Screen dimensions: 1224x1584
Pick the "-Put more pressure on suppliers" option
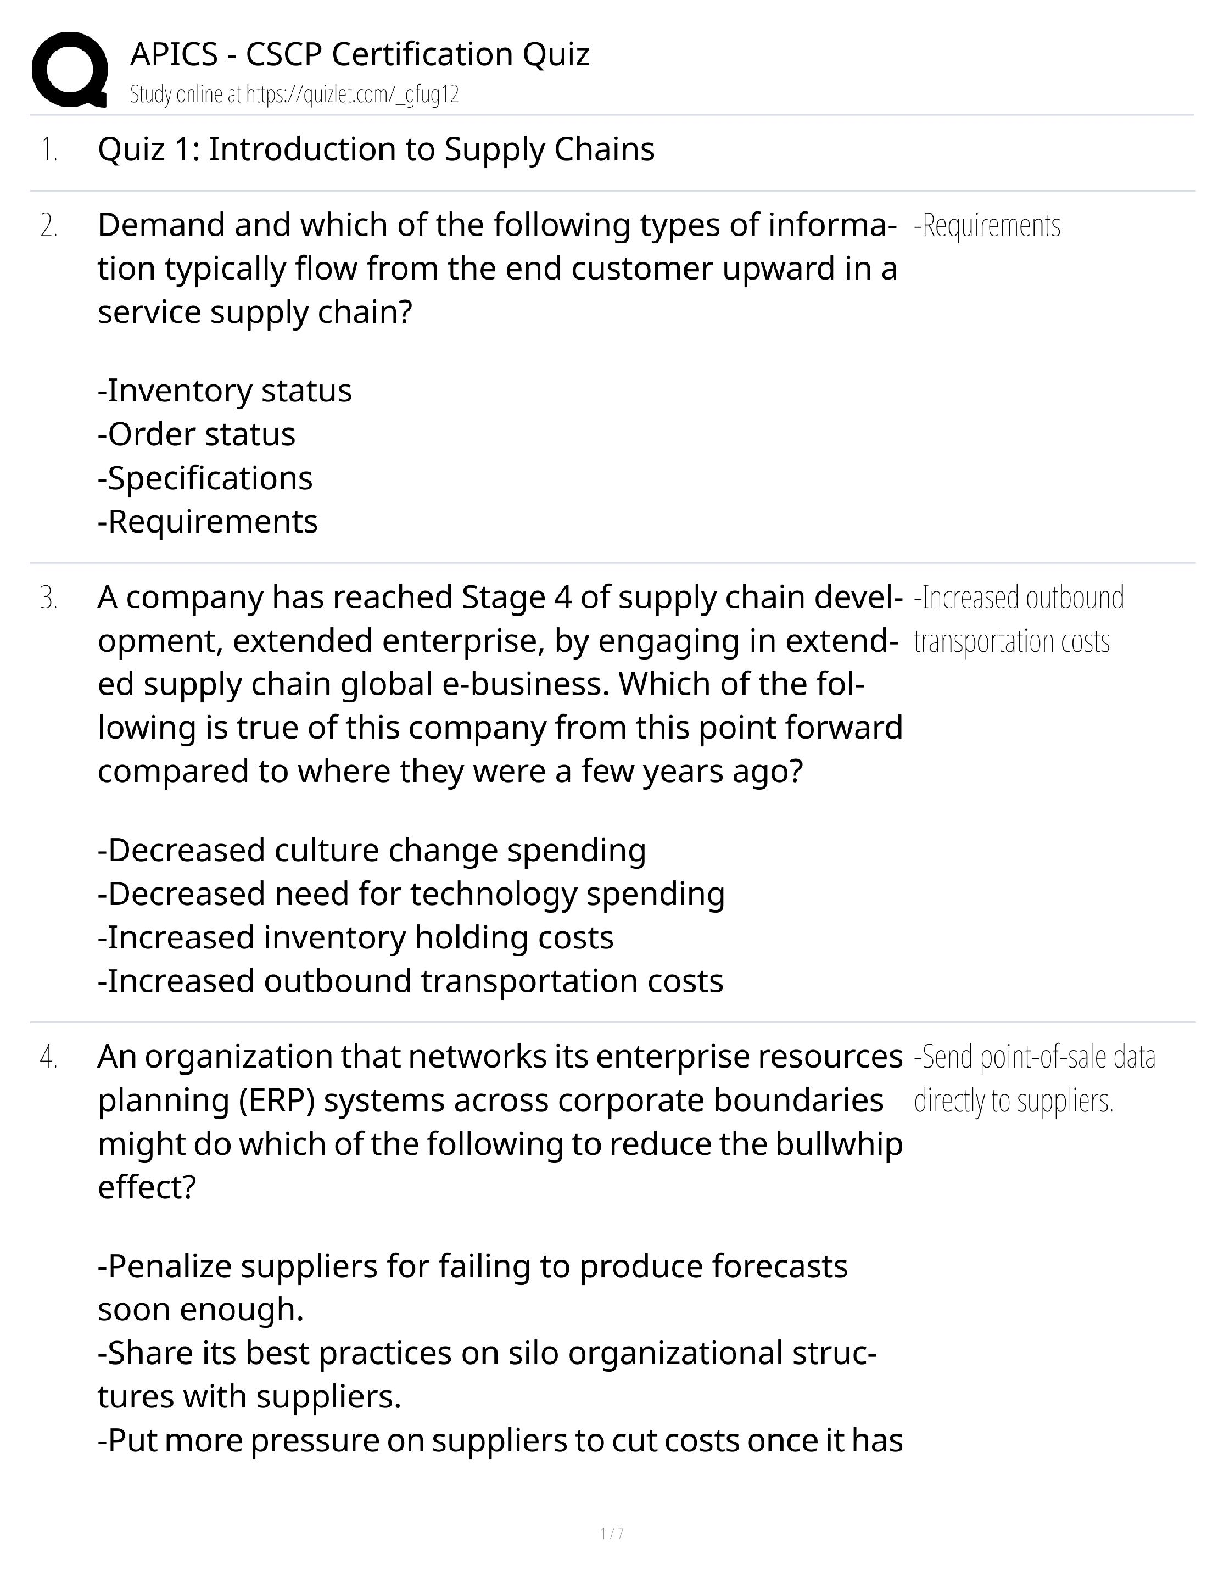point(500,1440)
